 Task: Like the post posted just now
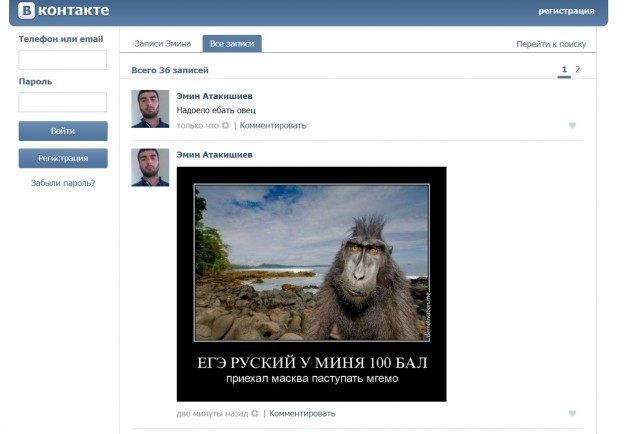(572, 125)
